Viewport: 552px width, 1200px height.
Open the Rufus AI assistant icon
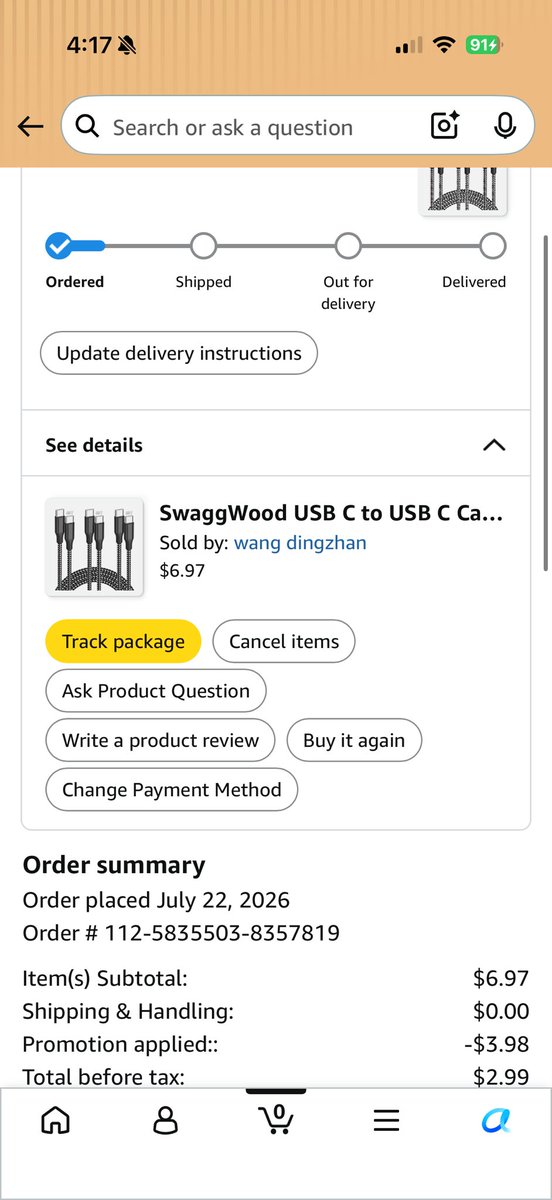pyautogui.click(x=496, y=1121)
